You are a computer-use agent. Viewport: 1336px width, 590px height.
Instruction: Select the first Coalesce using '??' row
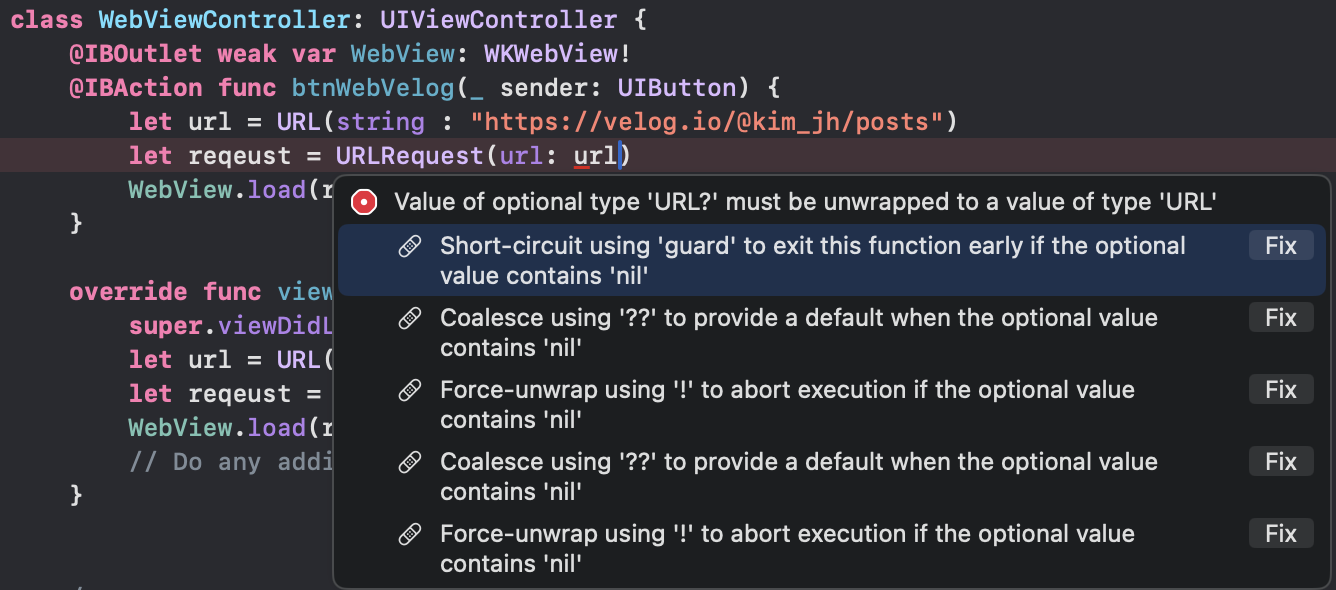(798, 332)
